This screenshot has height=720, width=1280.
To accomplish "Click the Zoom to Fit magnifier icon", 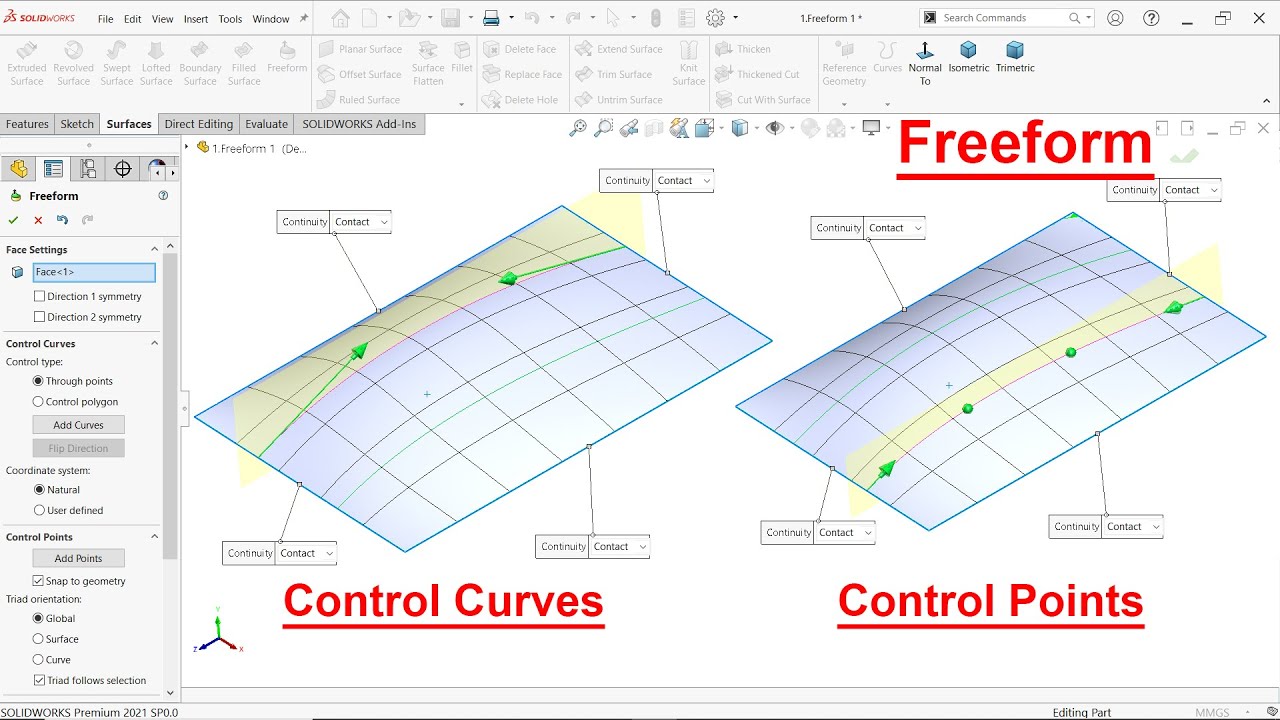I will [578, 127].
